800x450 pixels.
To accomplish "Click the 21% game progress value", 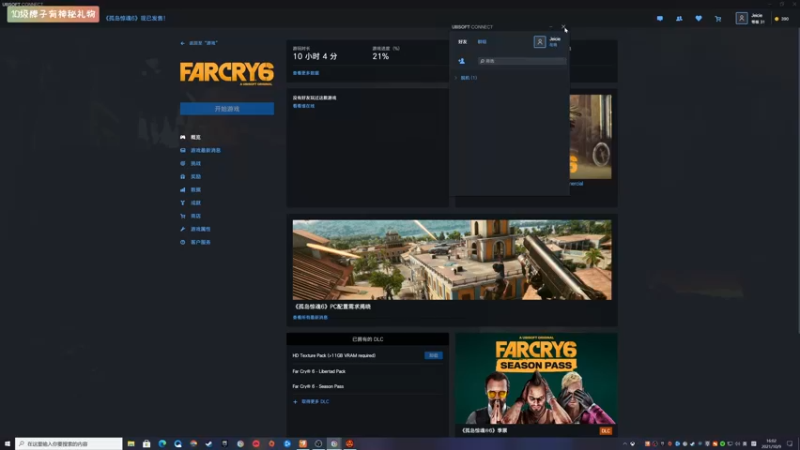I will (x=381, y=57).
